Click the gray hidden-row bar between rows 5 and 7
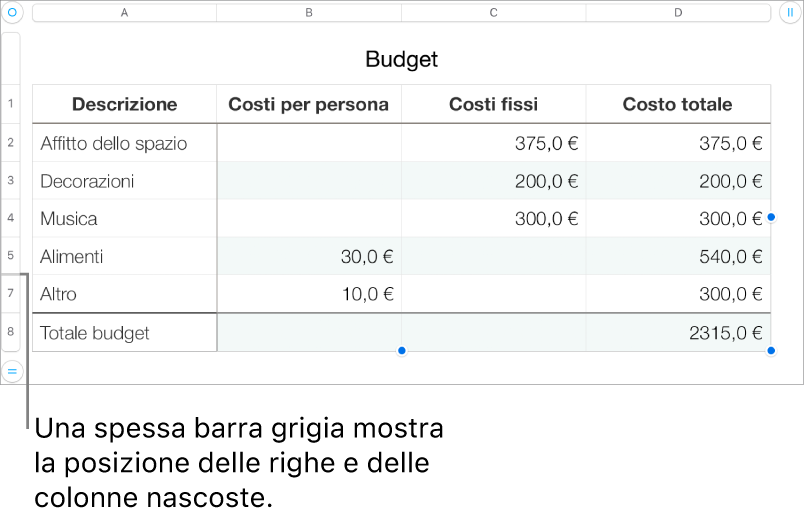 pos(12,274)
